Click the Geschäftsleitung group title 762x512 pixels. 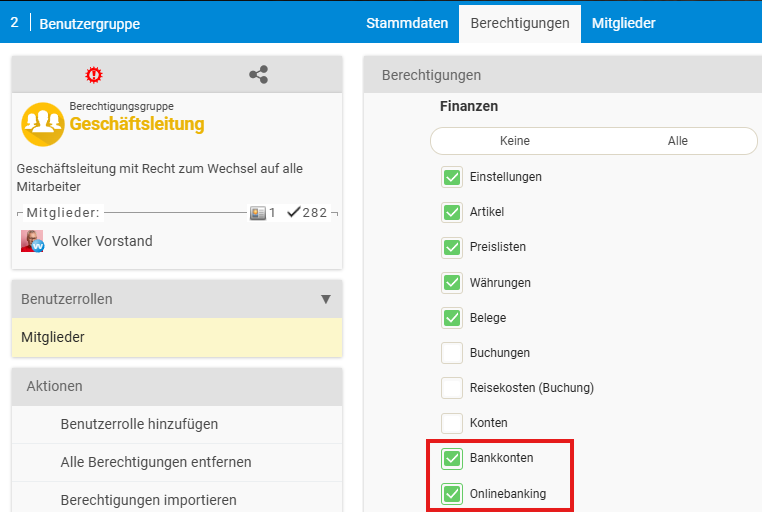click(137, 124)
